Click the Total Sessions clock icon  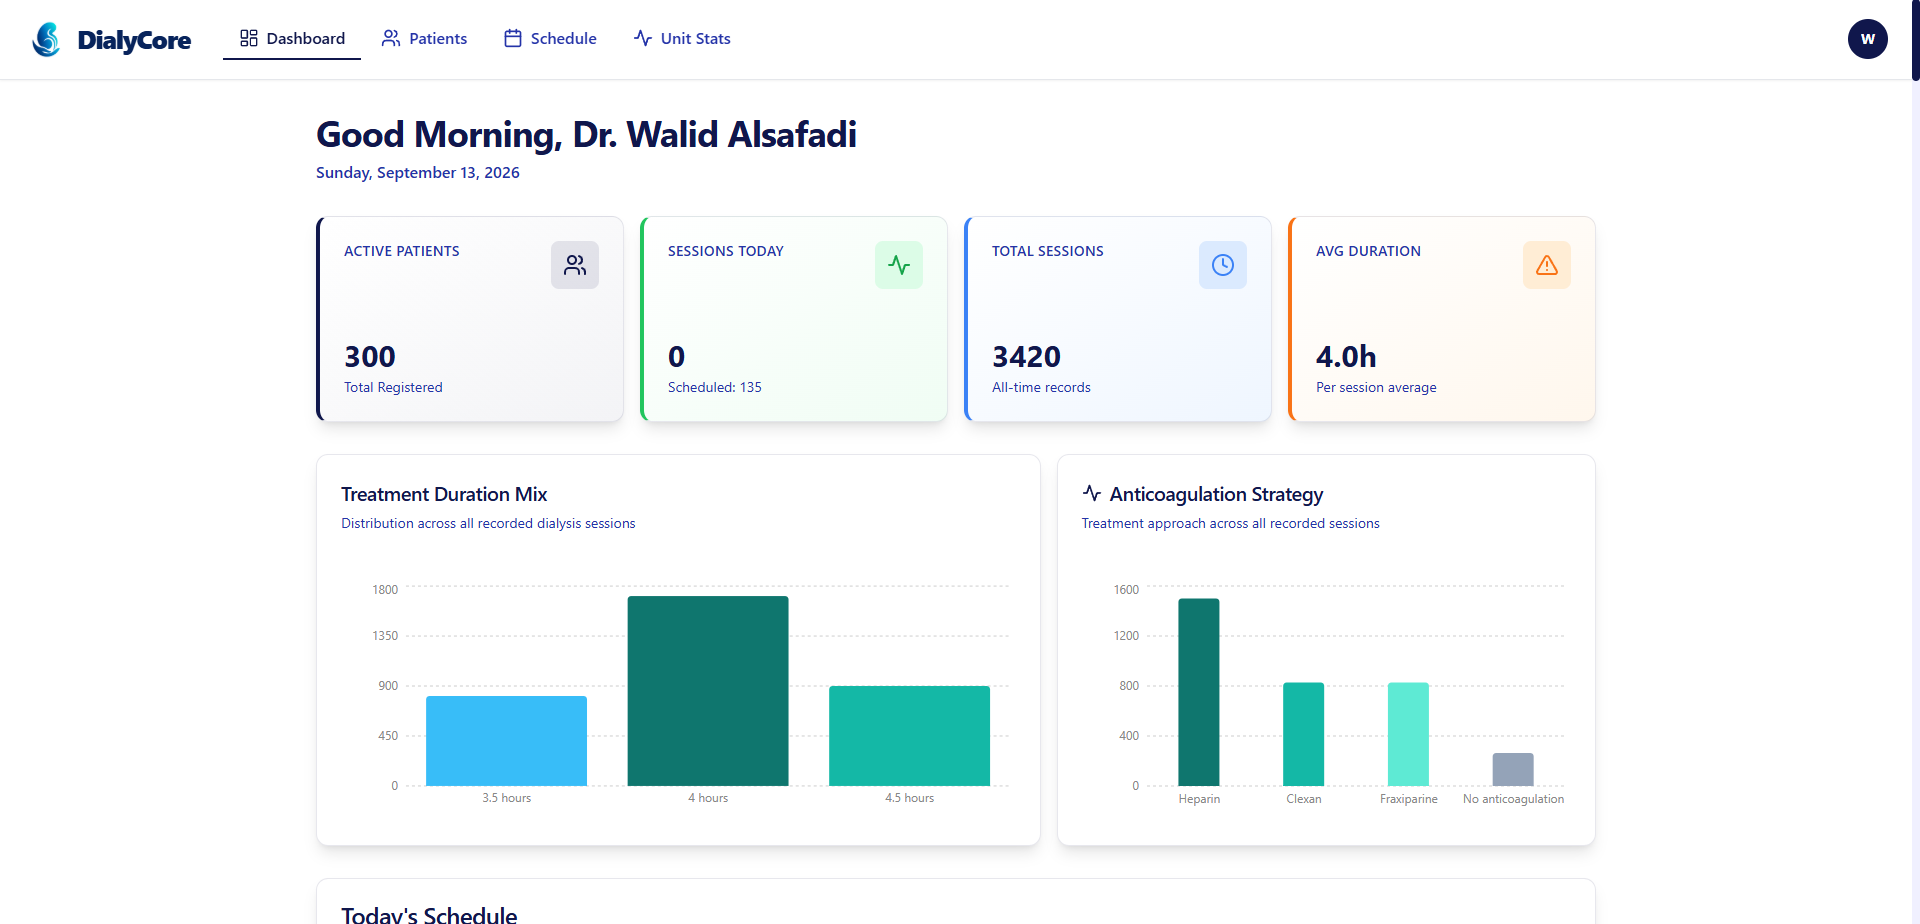click(x=1223, y=265)
